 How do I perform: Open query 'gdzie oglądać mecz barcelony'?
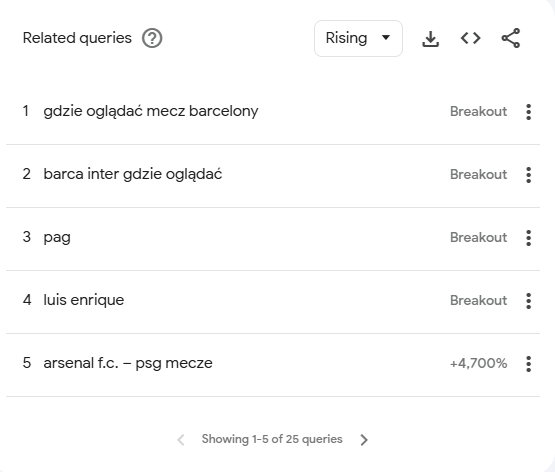[x=151, y=112]
